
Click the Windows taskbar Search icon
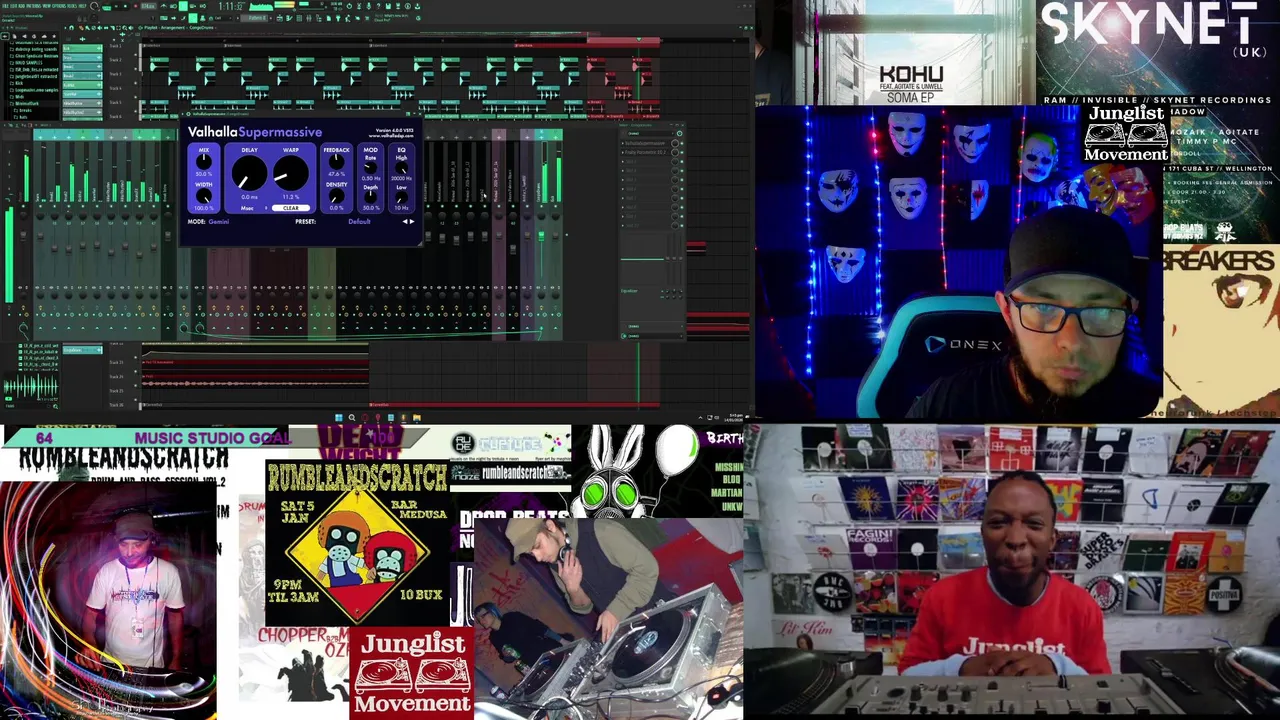click(352, 418)
